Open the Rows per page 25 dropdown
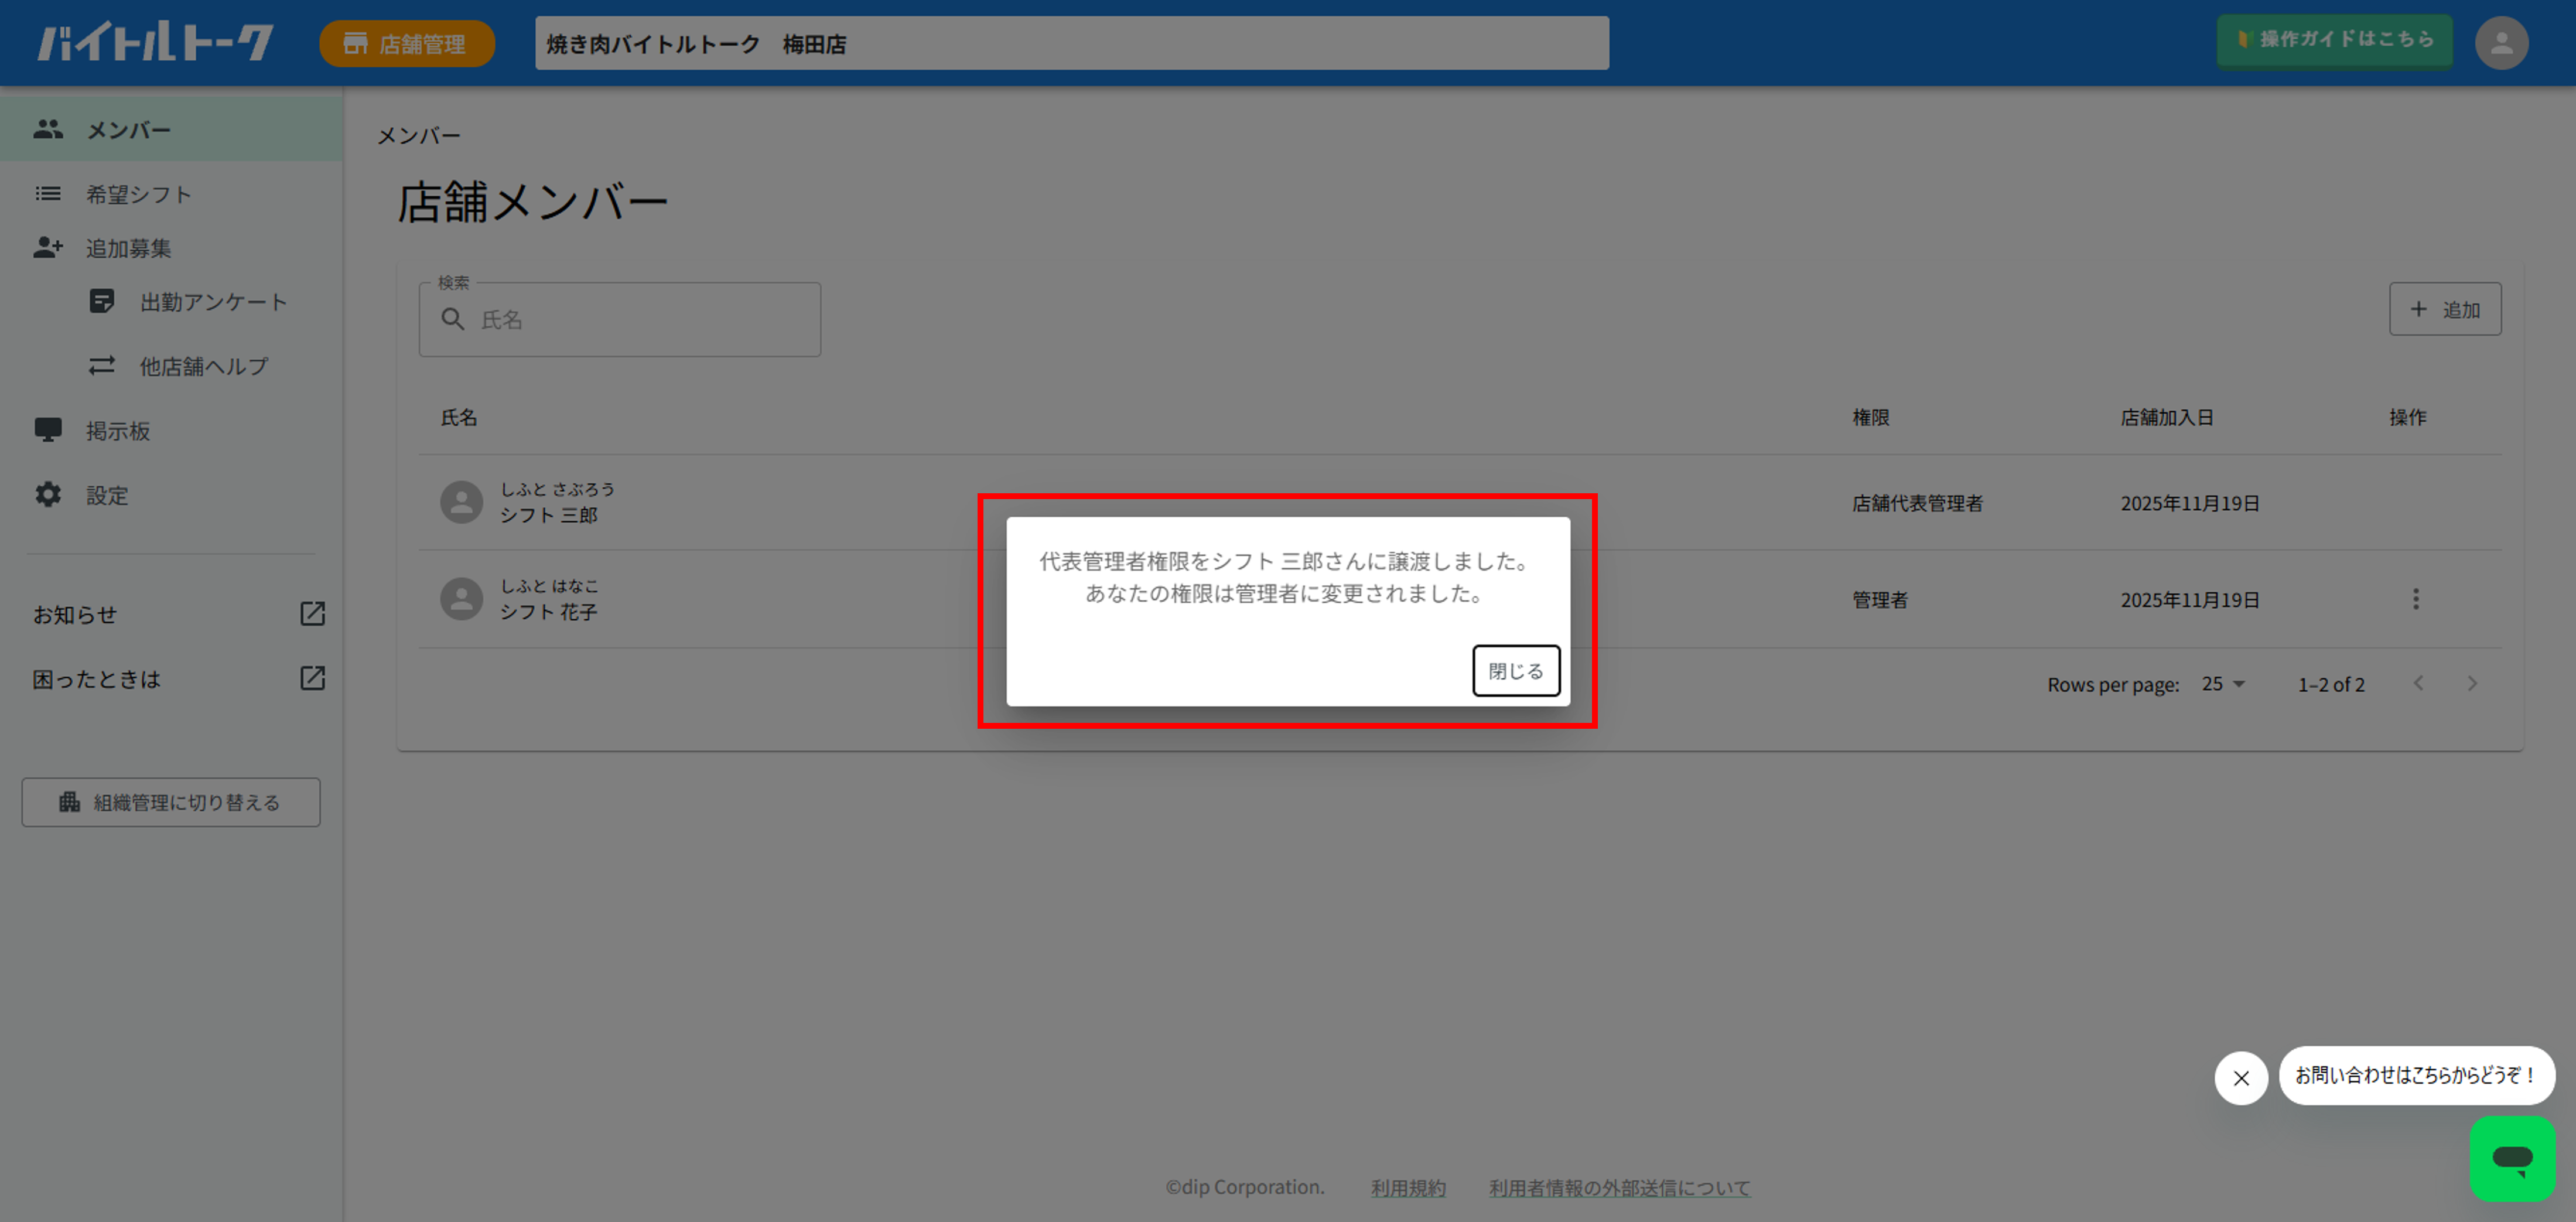Viewport: 2576px width, 1222px height. pyautogui.click(x=2224, y=684)
